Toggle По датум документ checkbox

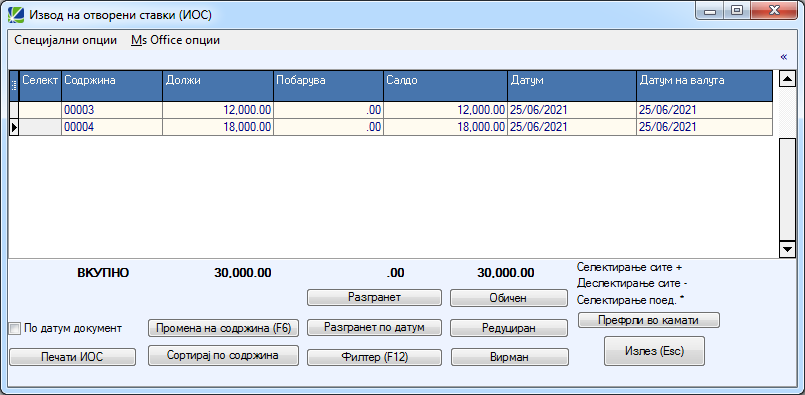click(x=15, y=329)
